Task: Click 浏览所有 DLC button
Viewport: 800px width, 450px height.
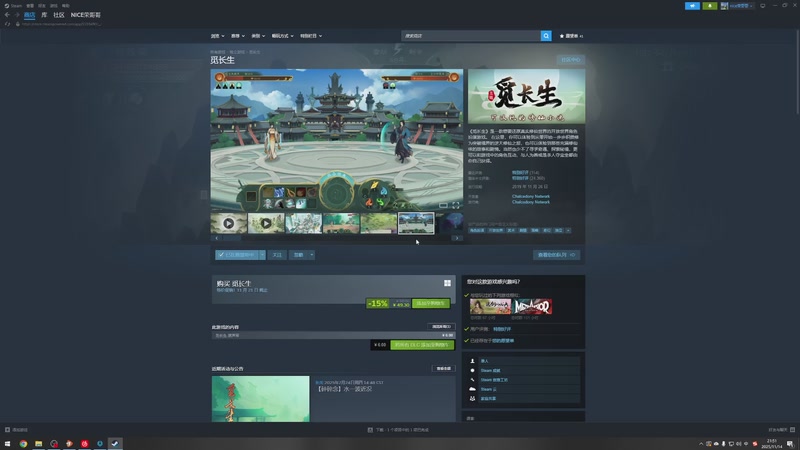Action: click(x=441, y=327)
